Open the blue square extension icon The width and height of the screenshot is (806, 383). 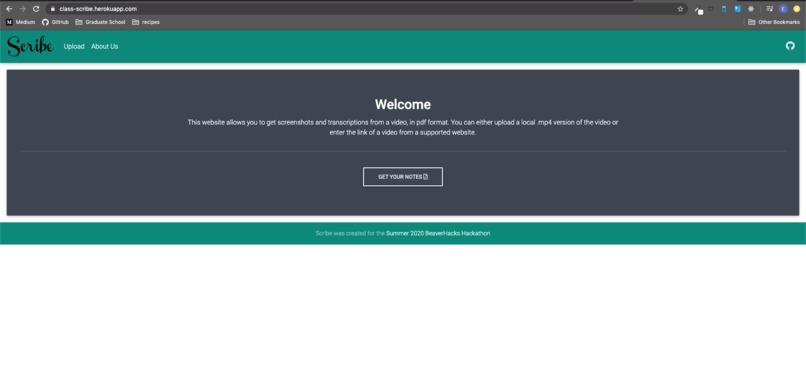[x=737, y=9]
